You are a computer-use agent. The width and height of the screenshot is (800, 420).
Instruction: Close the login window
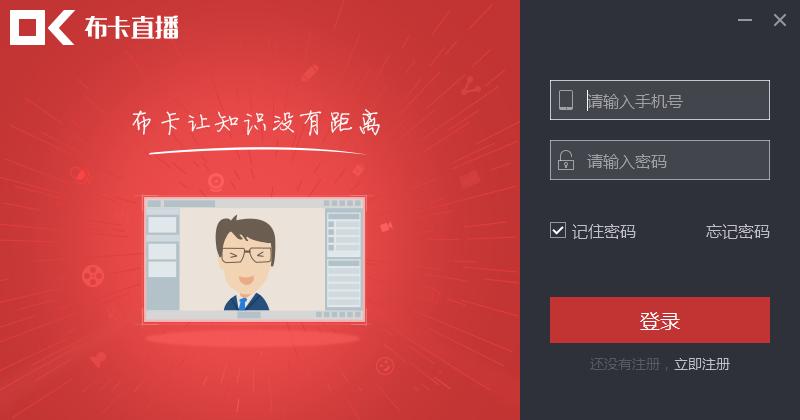pos(780,20)
